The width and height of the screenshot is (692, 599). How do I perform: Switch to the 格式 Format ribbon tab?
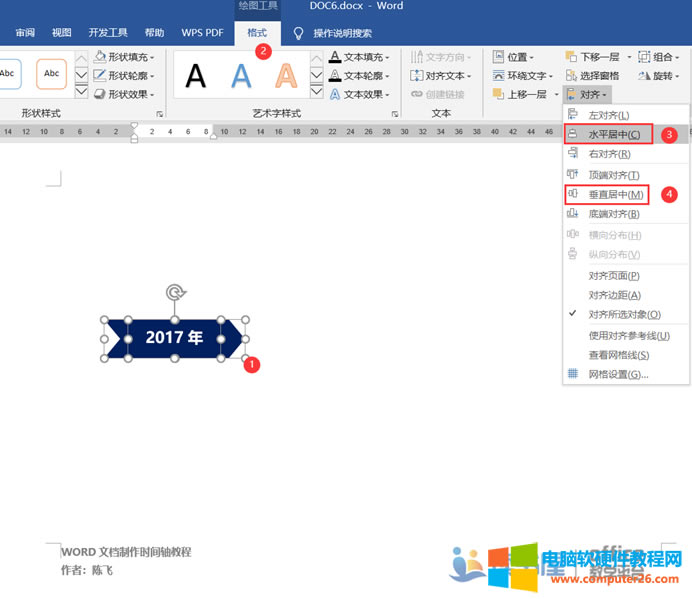coord(257,33)
